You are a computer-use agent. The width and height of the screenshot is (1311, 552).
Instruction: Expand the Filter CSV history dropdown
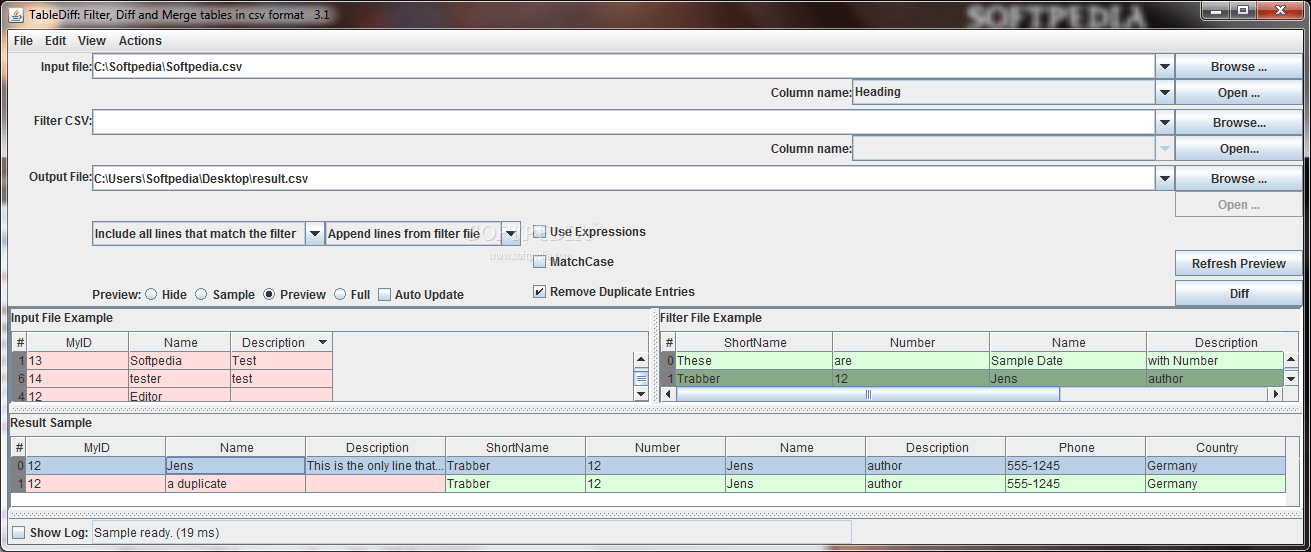(1164, 123)
